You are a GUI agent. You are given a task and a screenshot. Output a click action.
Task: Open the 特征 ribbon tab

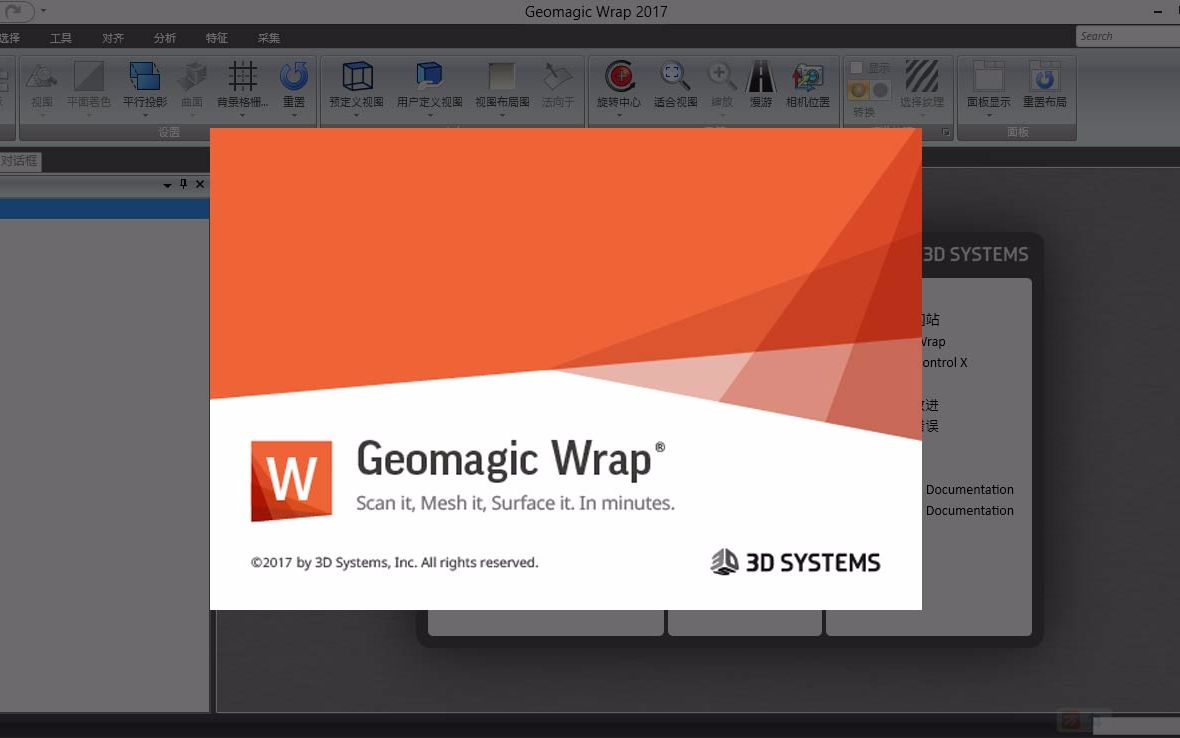click(217, 38)
